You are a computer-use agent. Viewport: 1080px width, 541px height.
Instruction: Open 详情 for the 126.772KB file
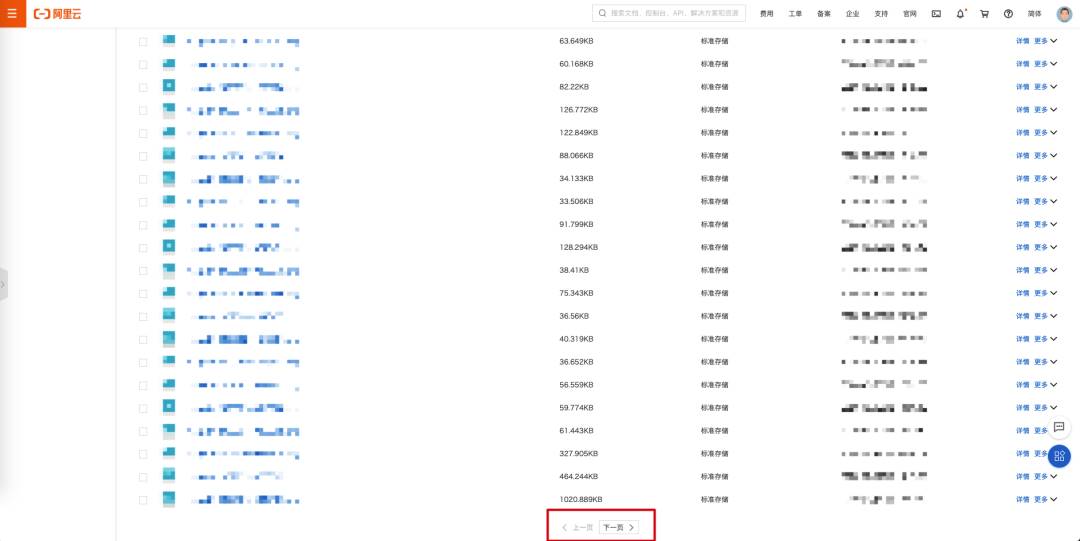click(1023, 110)
